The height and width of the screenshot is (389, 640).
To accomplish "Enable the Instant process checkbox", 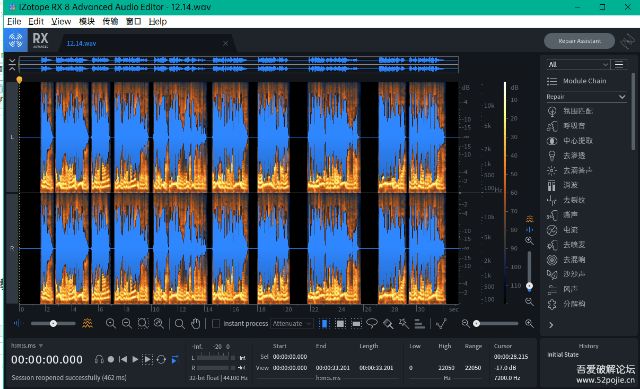I will (216, 323).
